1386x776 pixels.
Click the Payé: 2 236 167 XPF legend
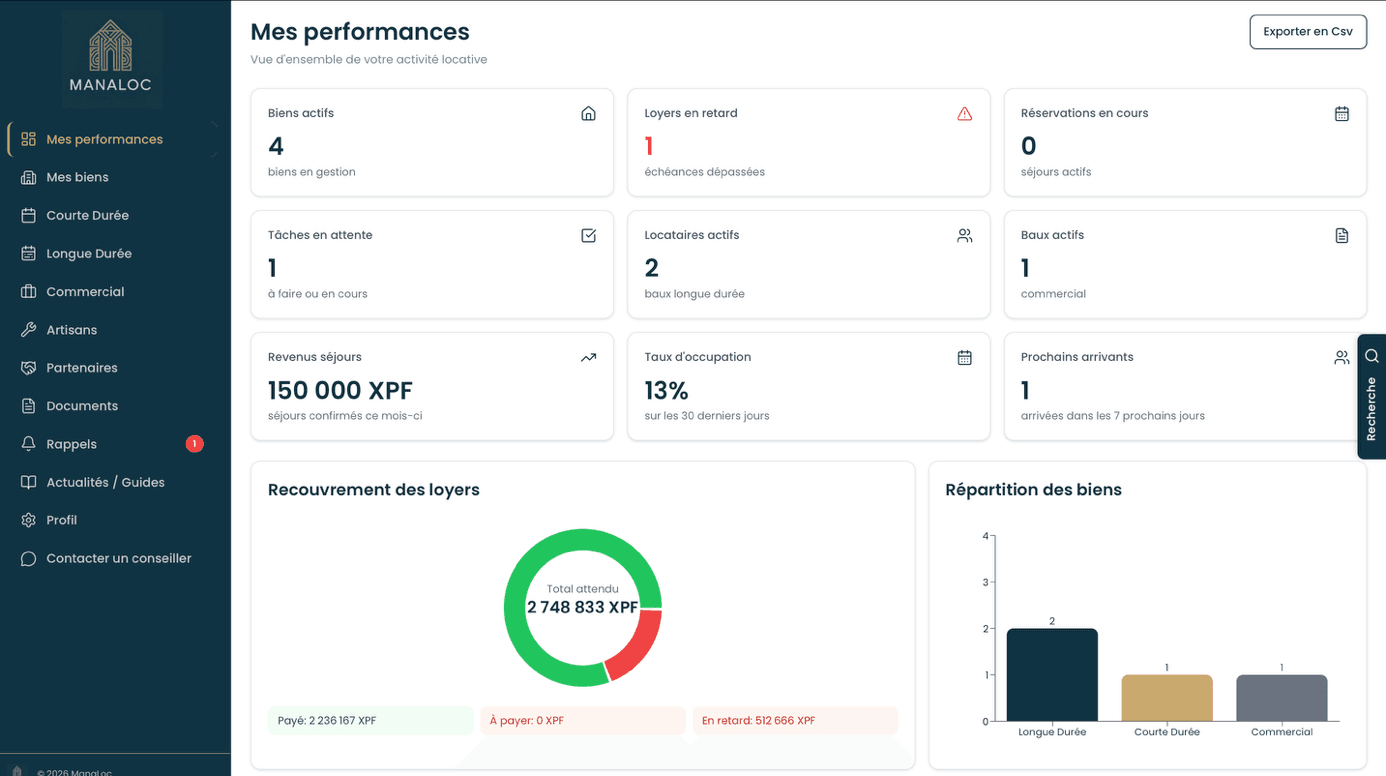coord(370,720)
